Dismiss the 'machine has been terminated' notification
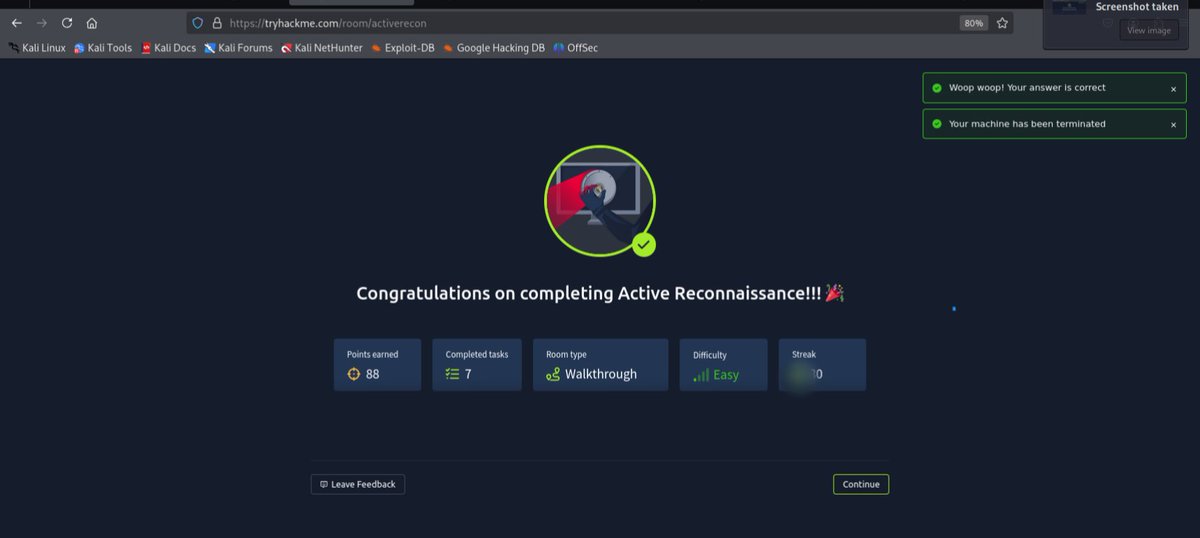Image resolution: width=1200 pixels, height=538 pixels. point(1173,125)
